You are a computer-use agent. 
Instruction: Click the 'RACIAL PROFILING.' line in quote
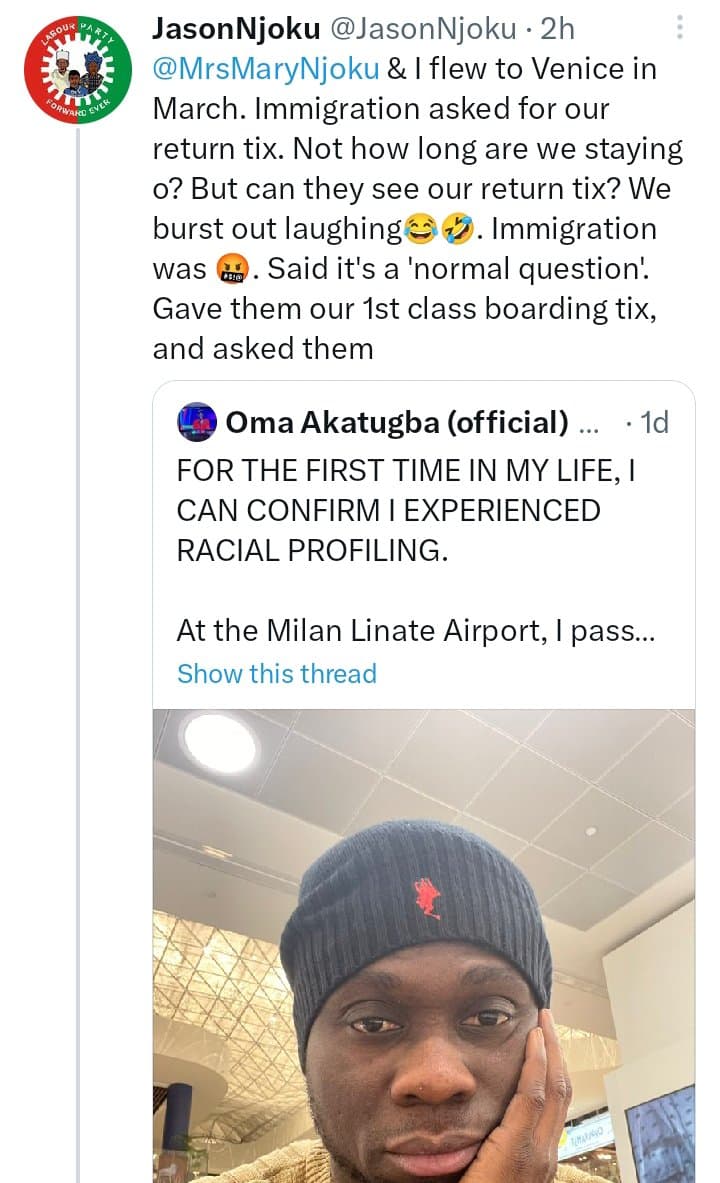pos(312,550)
